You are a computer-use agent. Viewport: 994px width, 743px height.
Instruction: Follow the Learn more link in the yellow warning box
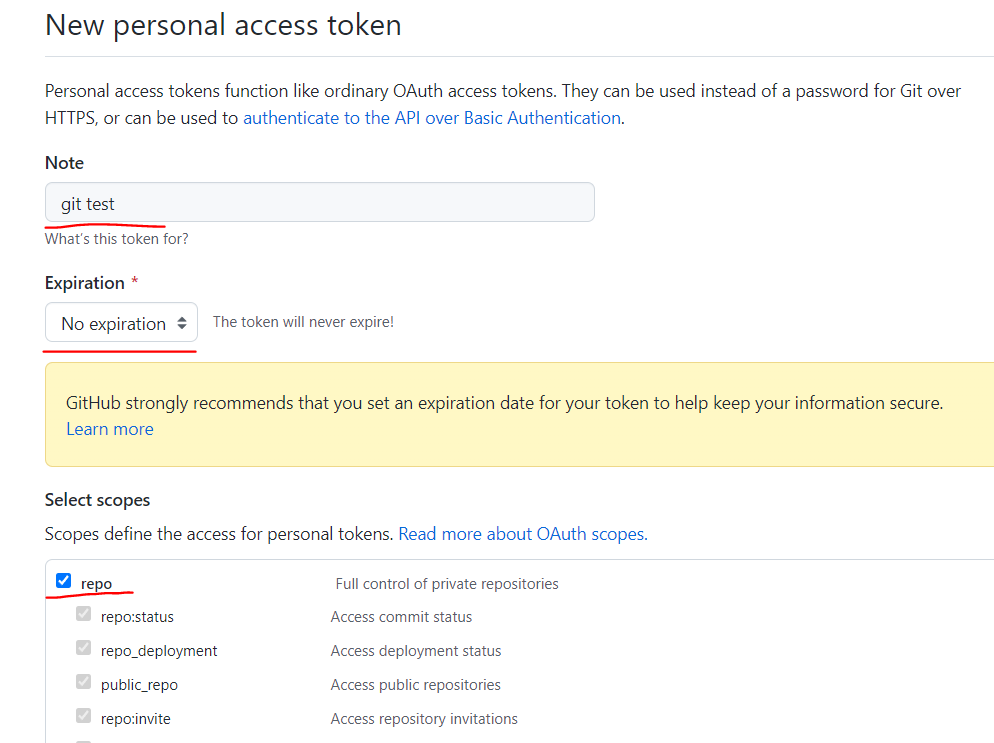pyautogui.click(x=110, y=429)
